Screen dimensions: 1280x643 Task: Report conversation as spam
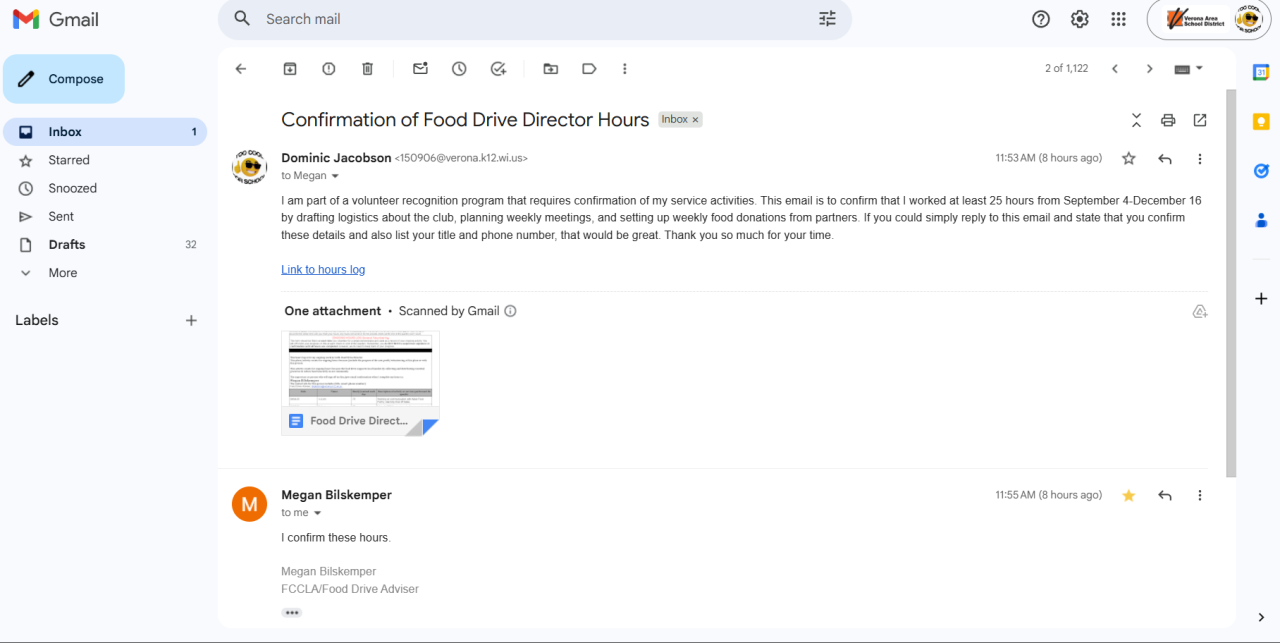pyautogui.click(x=329, y=69)
